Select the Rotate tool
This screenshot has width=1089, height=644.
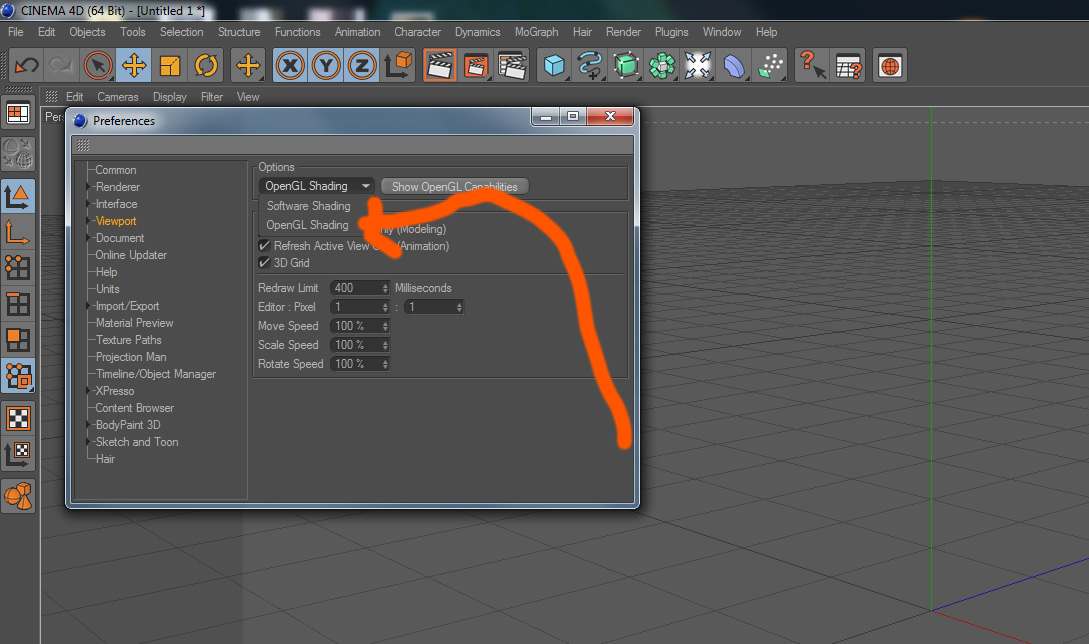[206, 66]
